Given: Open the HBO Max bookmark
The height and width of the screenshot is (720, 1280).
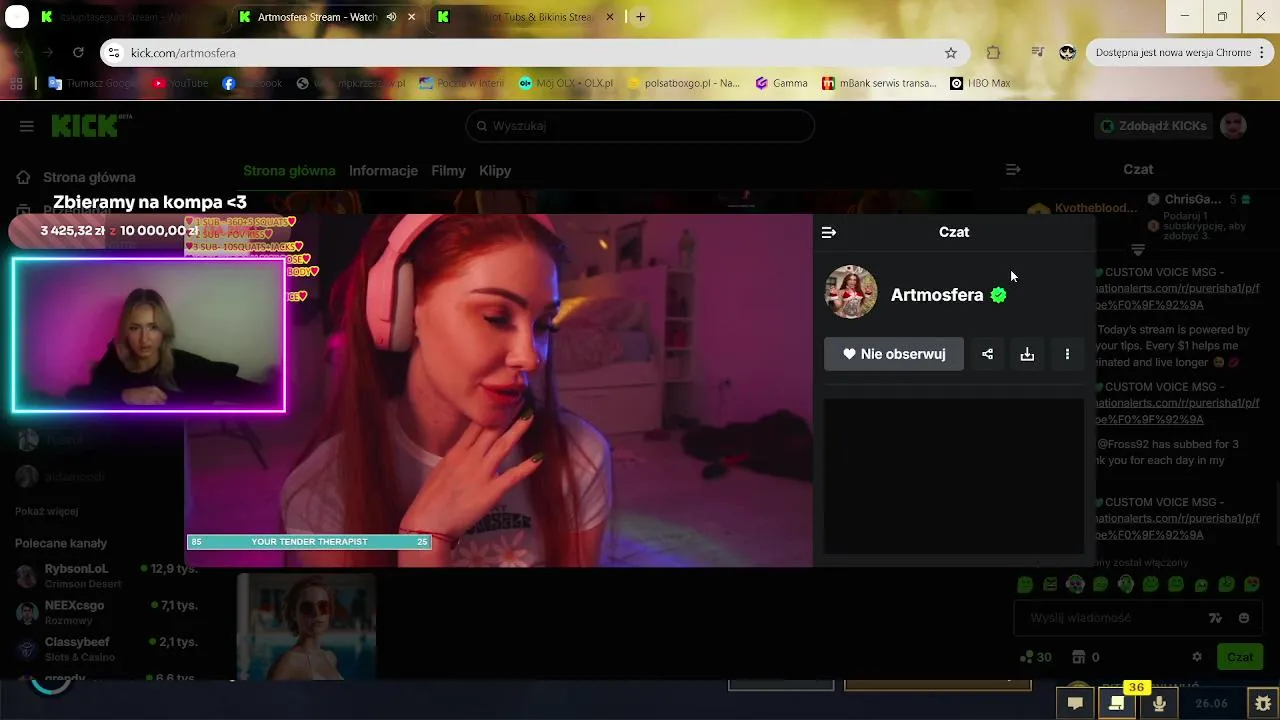Looking at the screenshot, I should (x=980, y=83).
